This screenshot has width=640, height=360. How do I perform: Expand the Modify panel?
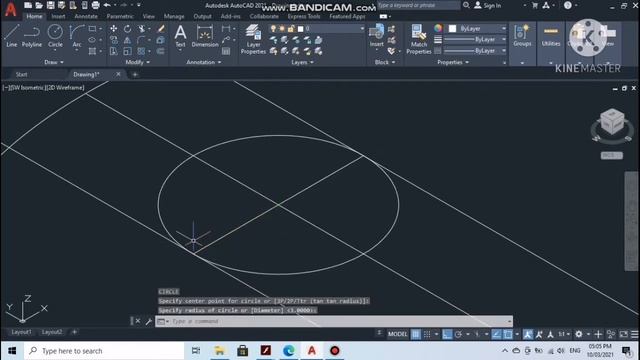click(x=138, y=62)
